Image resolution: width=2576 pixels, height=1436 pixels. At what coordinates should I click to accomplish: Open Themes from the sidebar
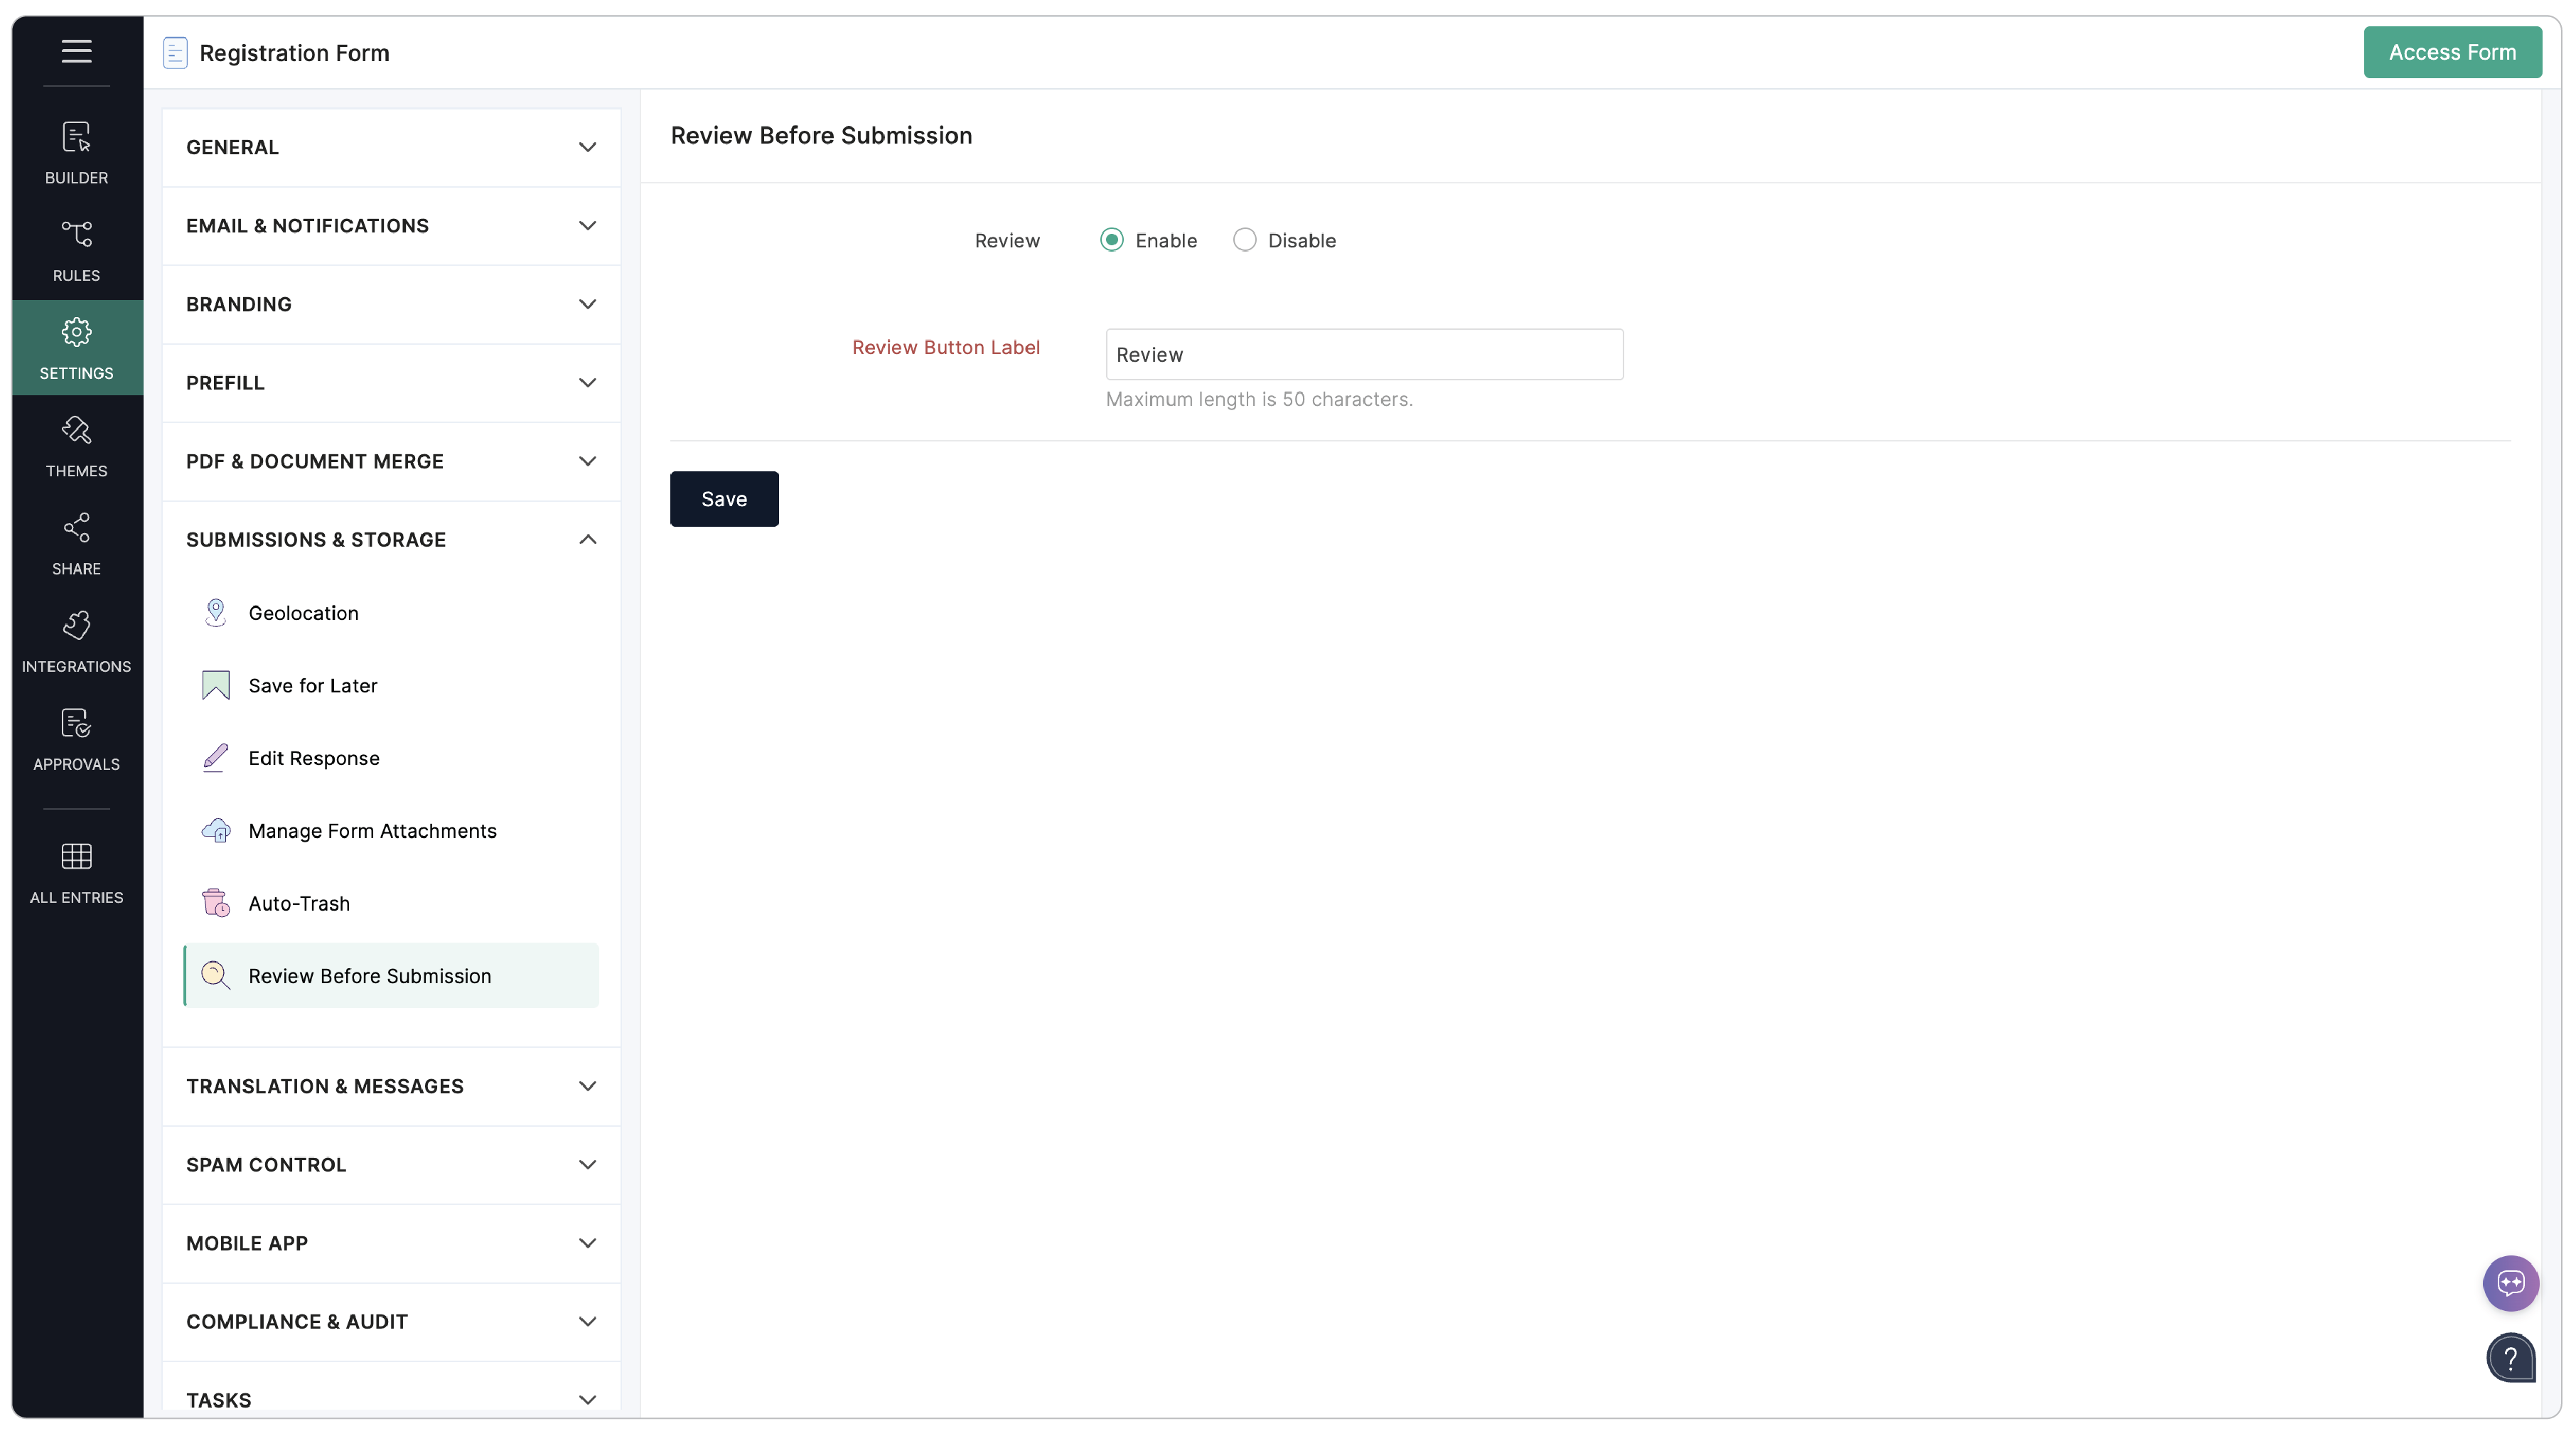(x=76, y=446)
